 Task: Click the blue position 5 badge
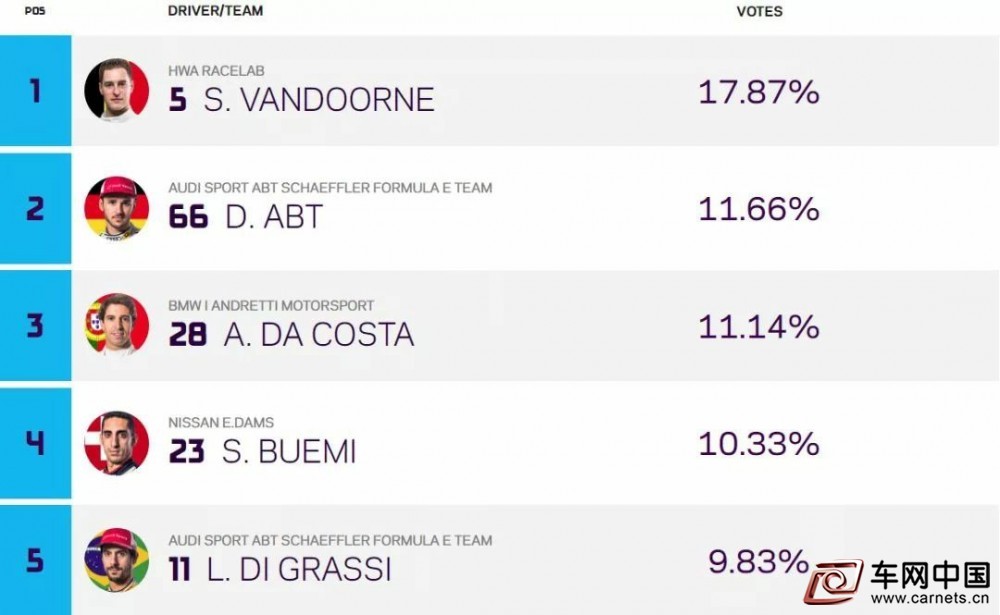pos(36,560)
